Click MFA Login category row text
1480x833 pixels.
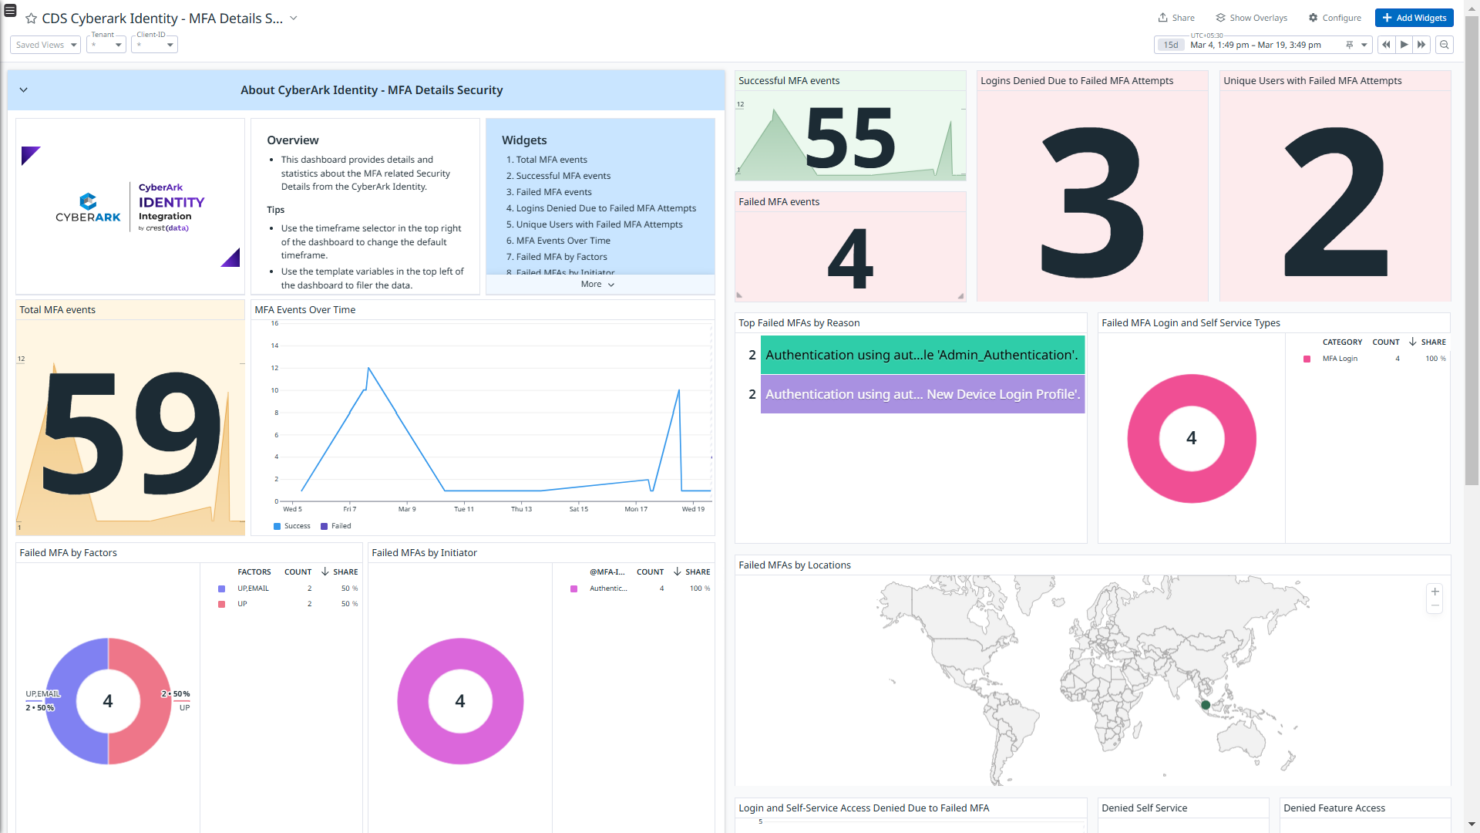click(x=1339, y=358)
